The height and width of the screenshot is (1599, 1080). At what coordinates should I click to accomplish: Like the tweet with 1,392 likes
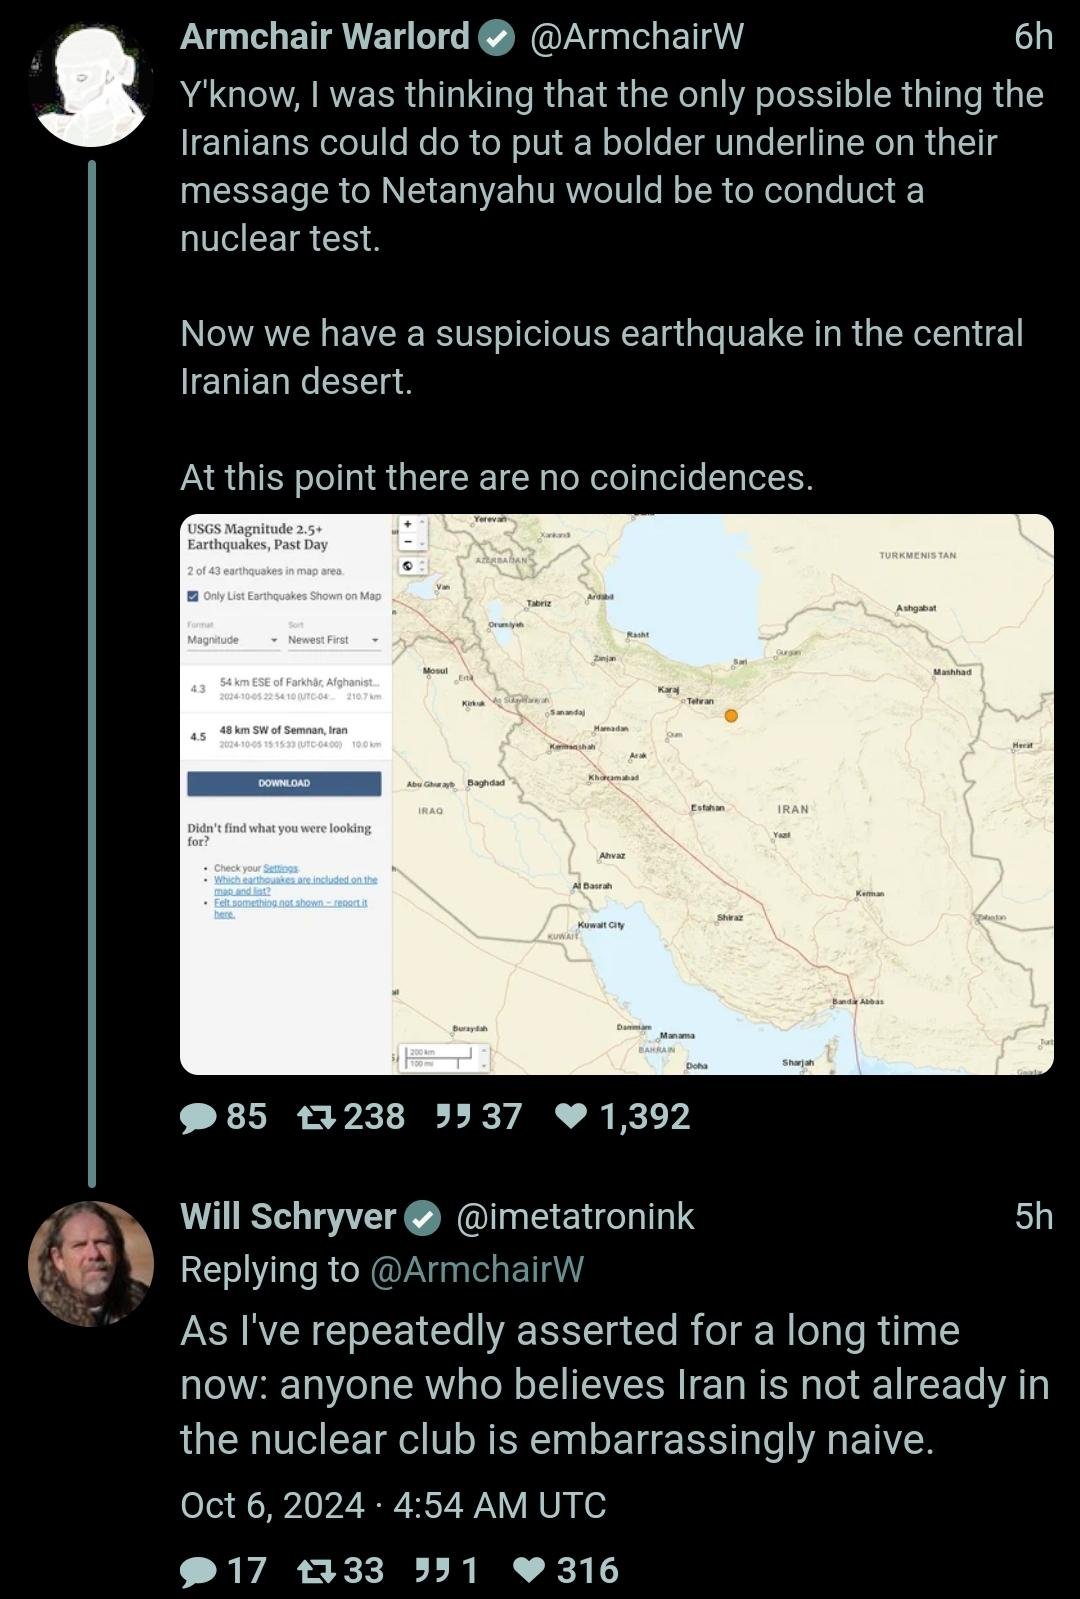pos(571,1117)
